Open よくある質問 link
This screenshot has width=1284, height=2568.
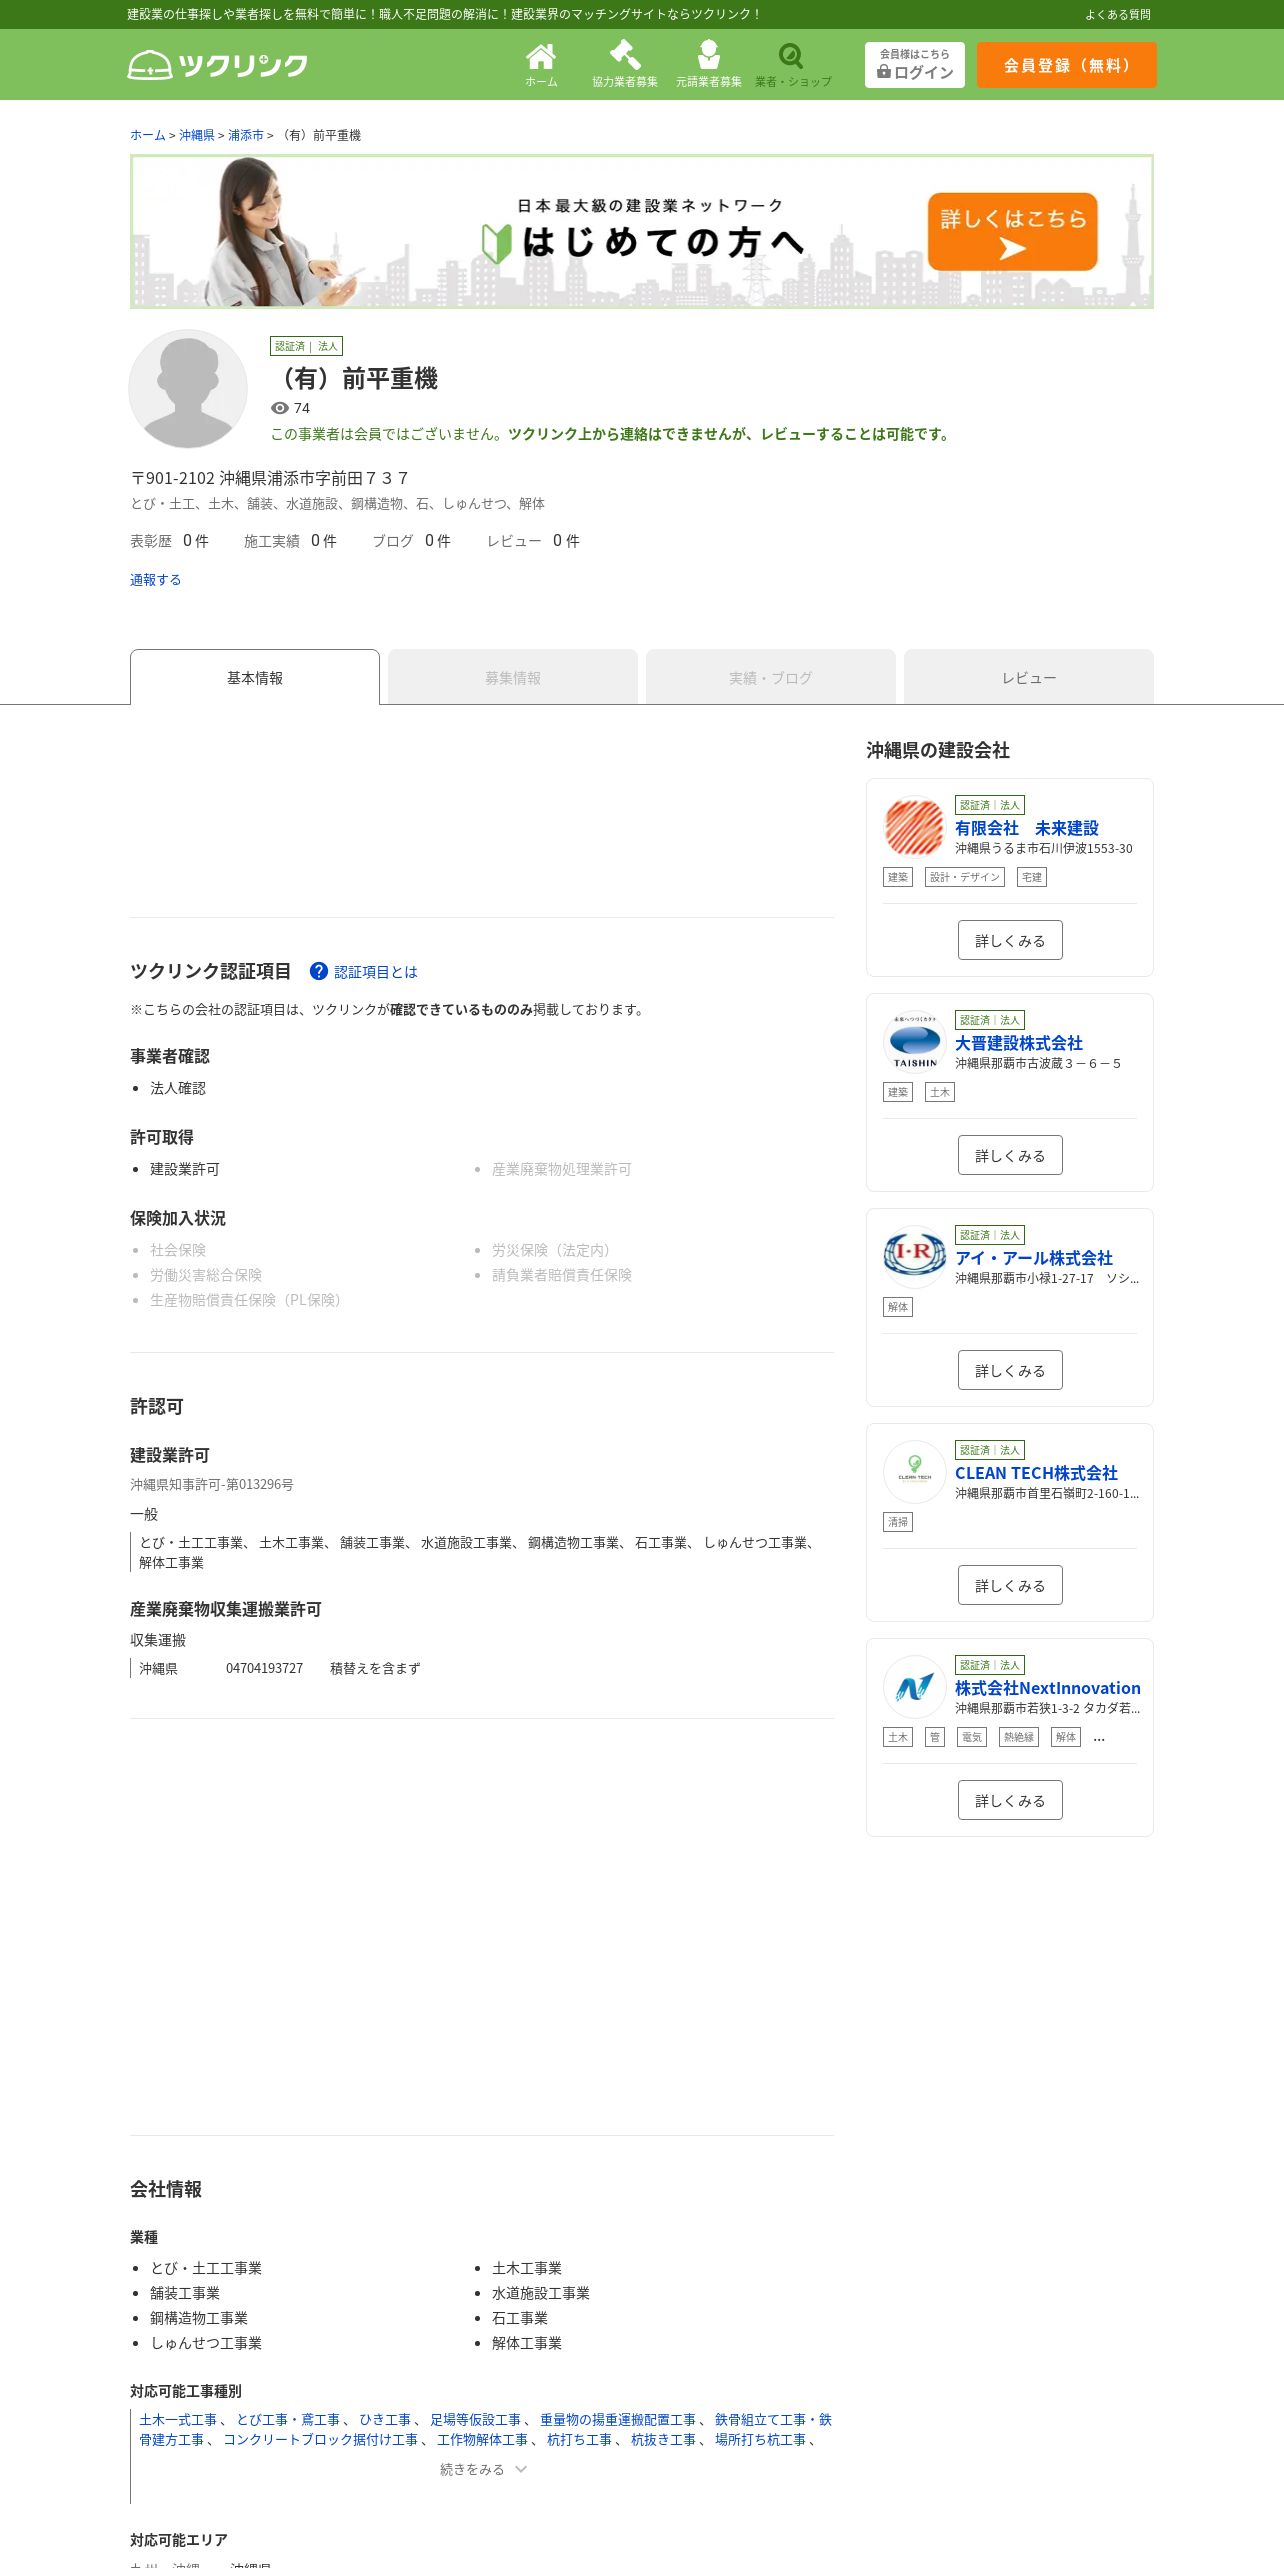coord(1118,14)
